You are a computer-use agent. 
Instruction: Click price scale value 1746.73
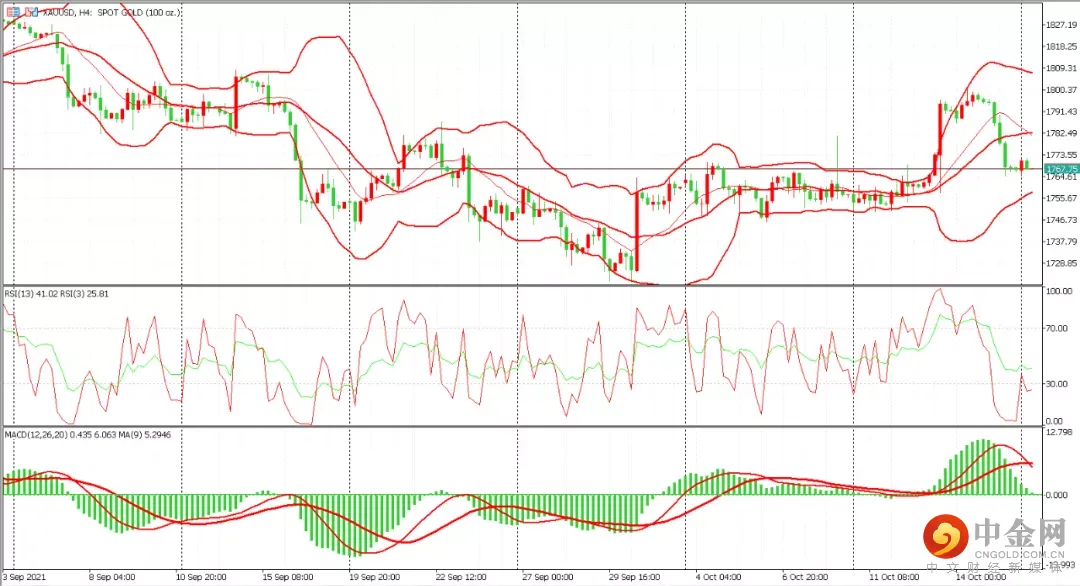1061,220
